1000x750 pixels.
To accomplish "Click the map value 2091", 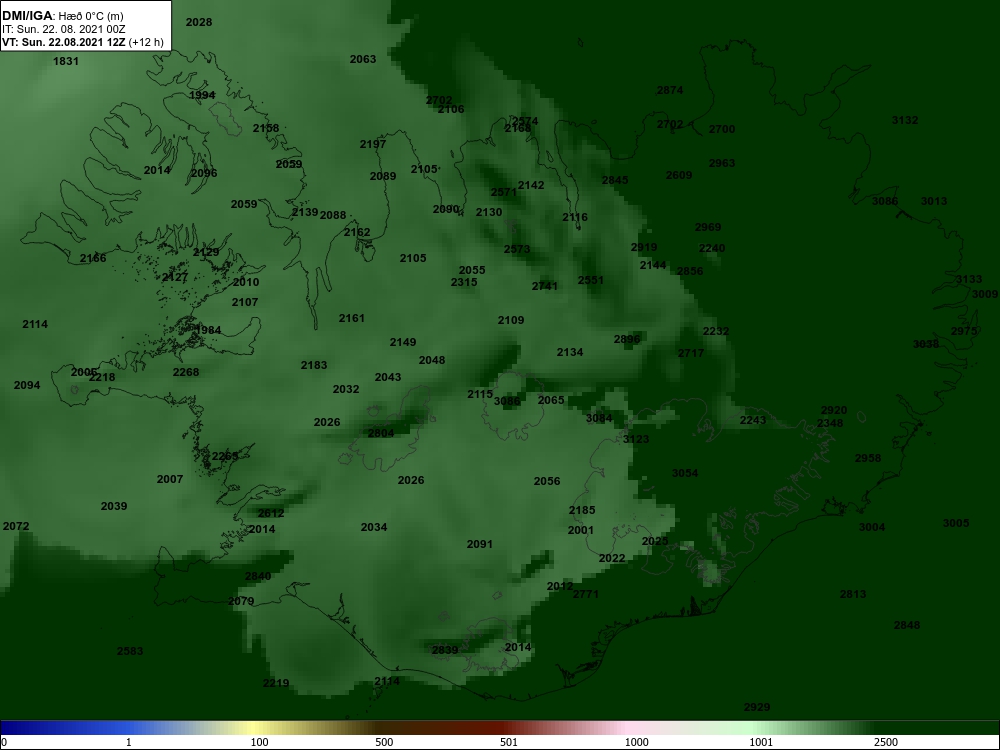I will point(480,545).
